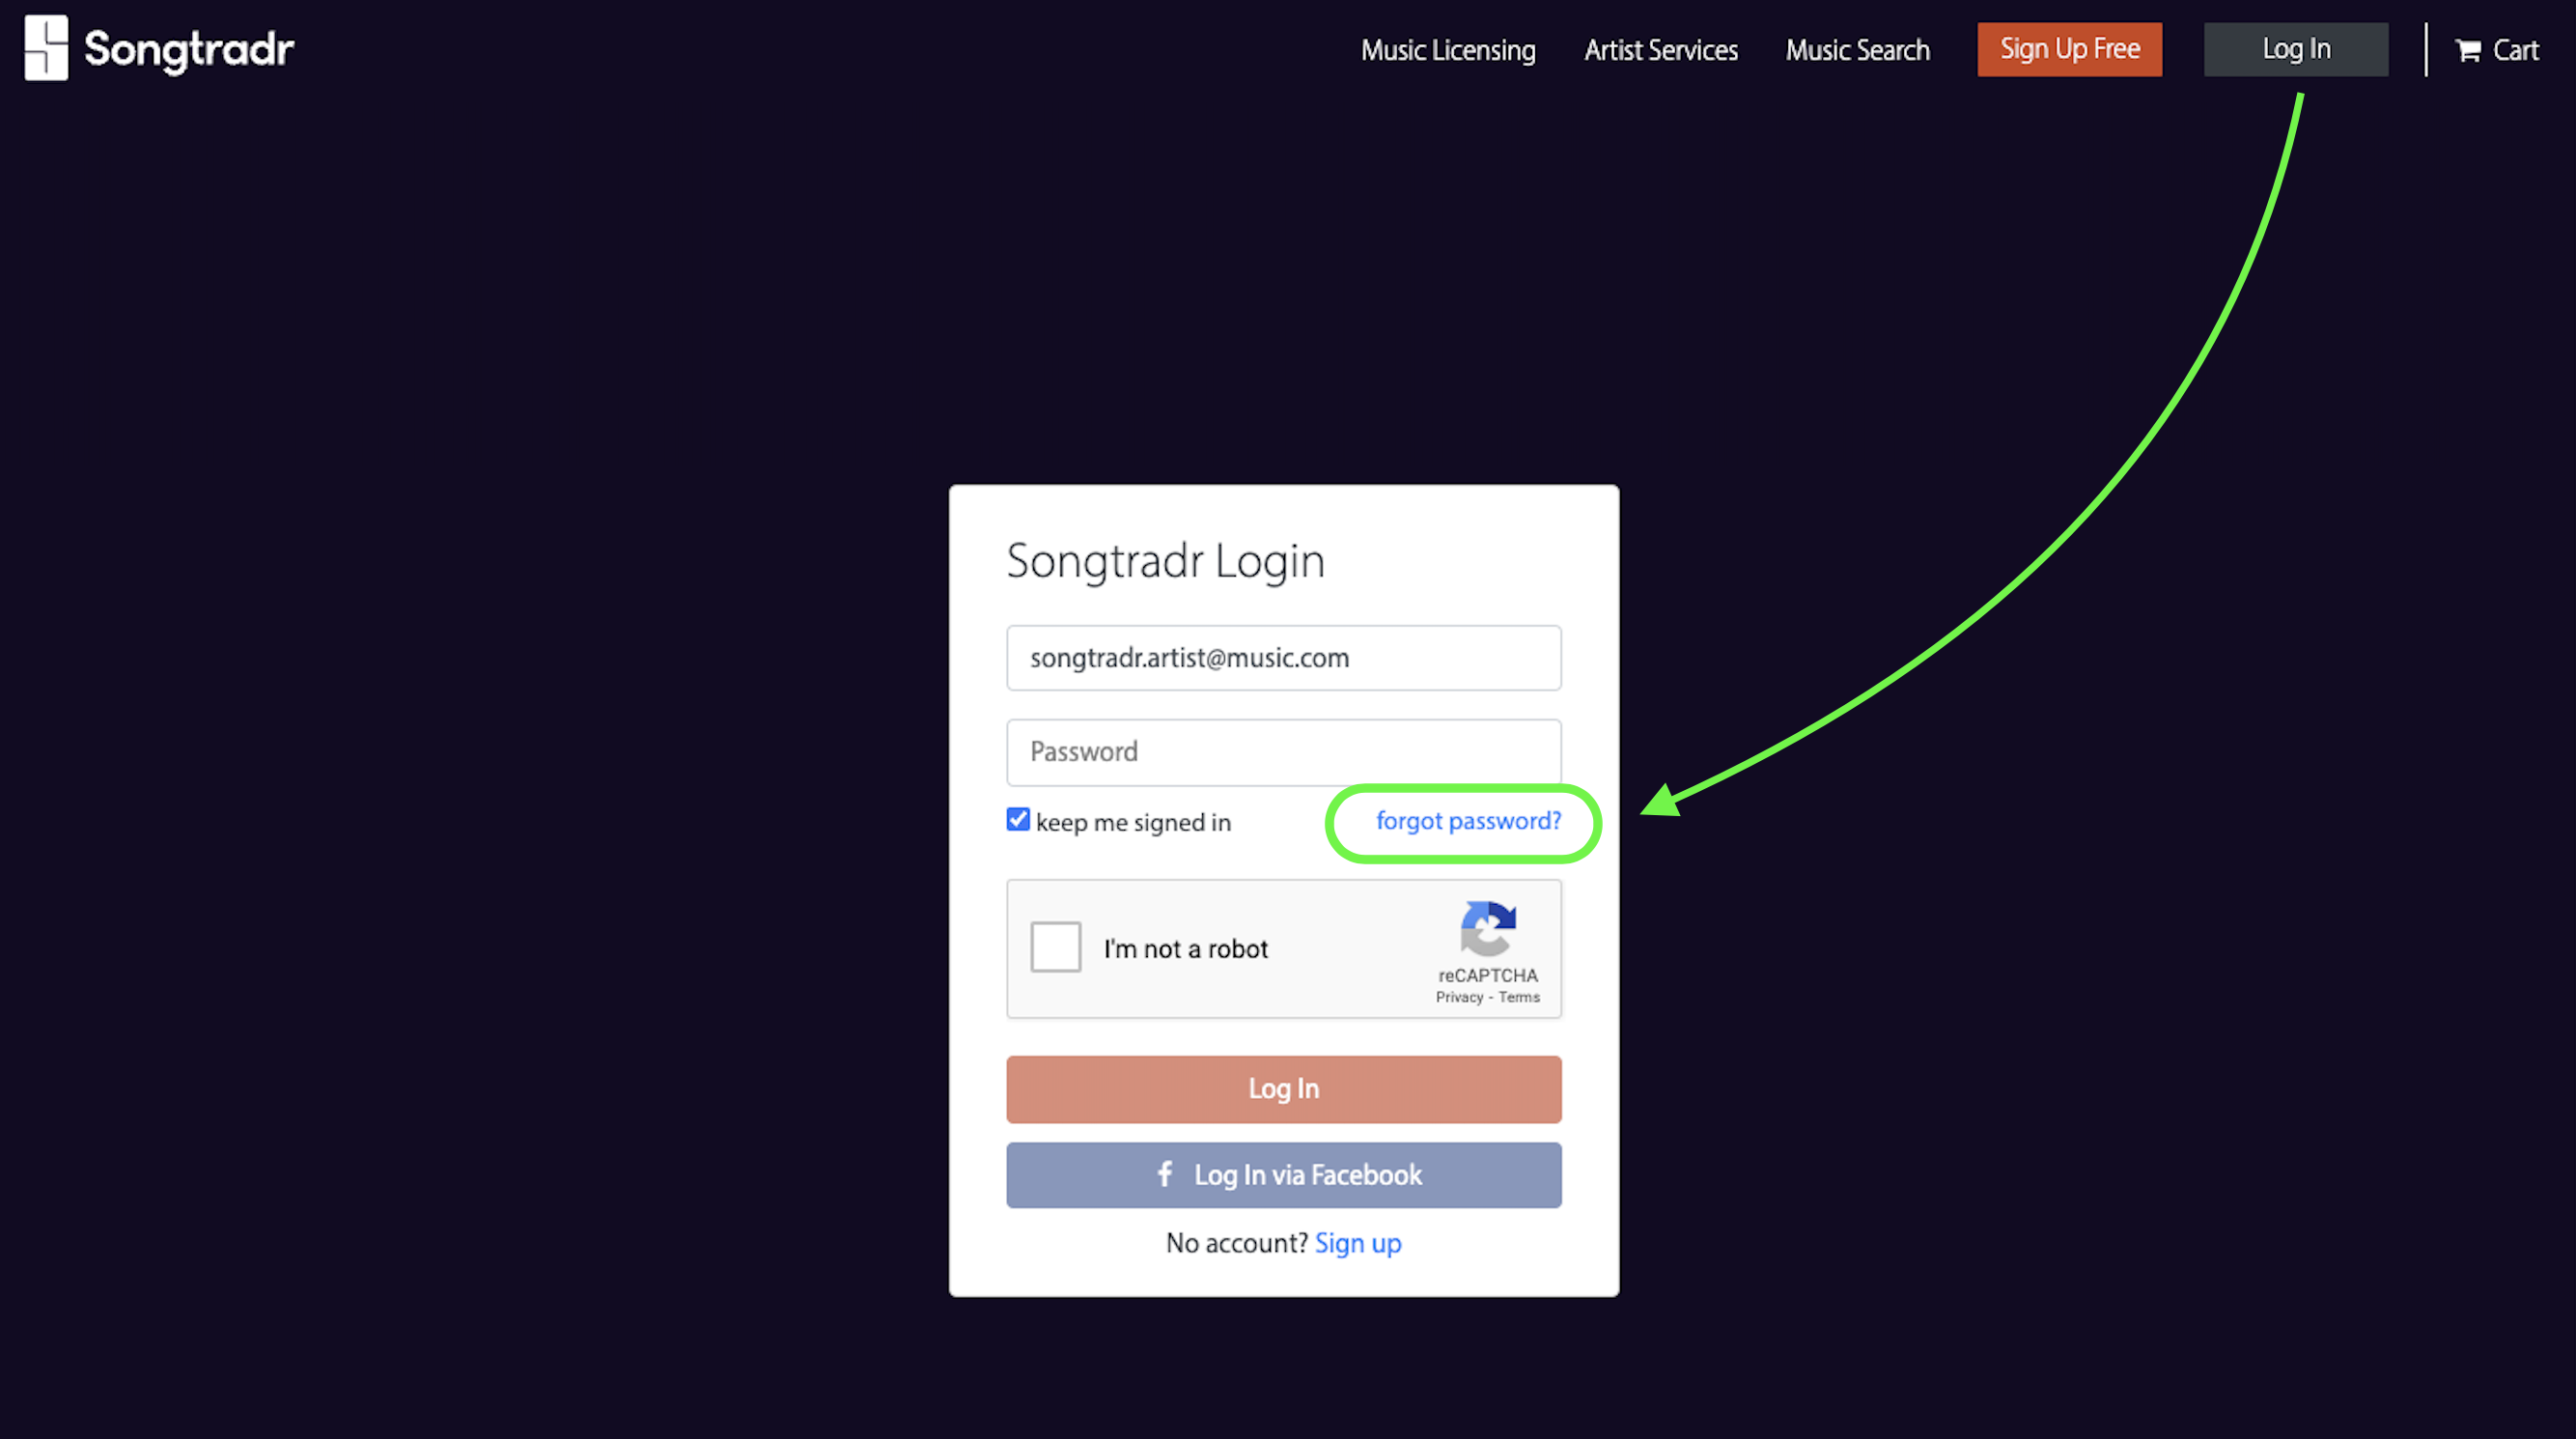
Task: Open the Music Licensing menu
Action: click(x=1448, y=50)
